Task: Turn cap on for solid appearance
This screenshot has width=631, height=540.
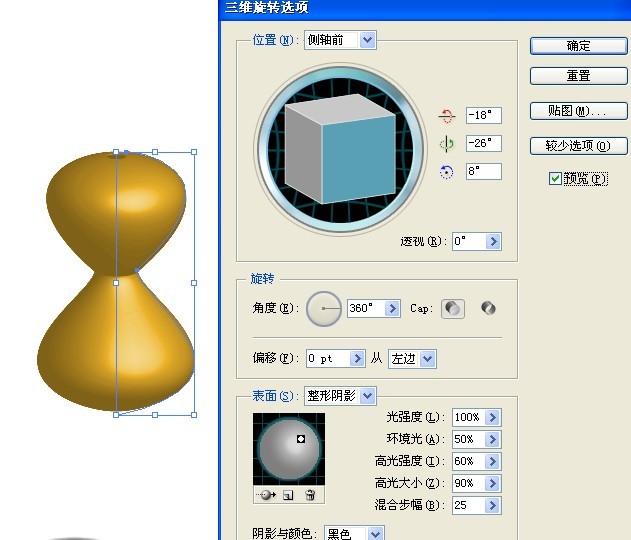Action: click(x=453, y=309)
